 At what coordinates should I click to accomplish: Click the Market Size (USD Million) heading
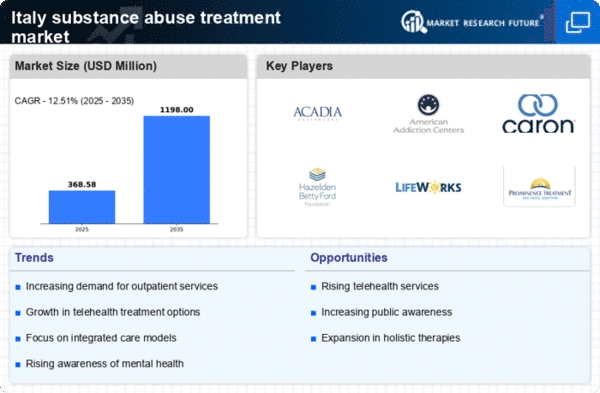pos(86,66)
